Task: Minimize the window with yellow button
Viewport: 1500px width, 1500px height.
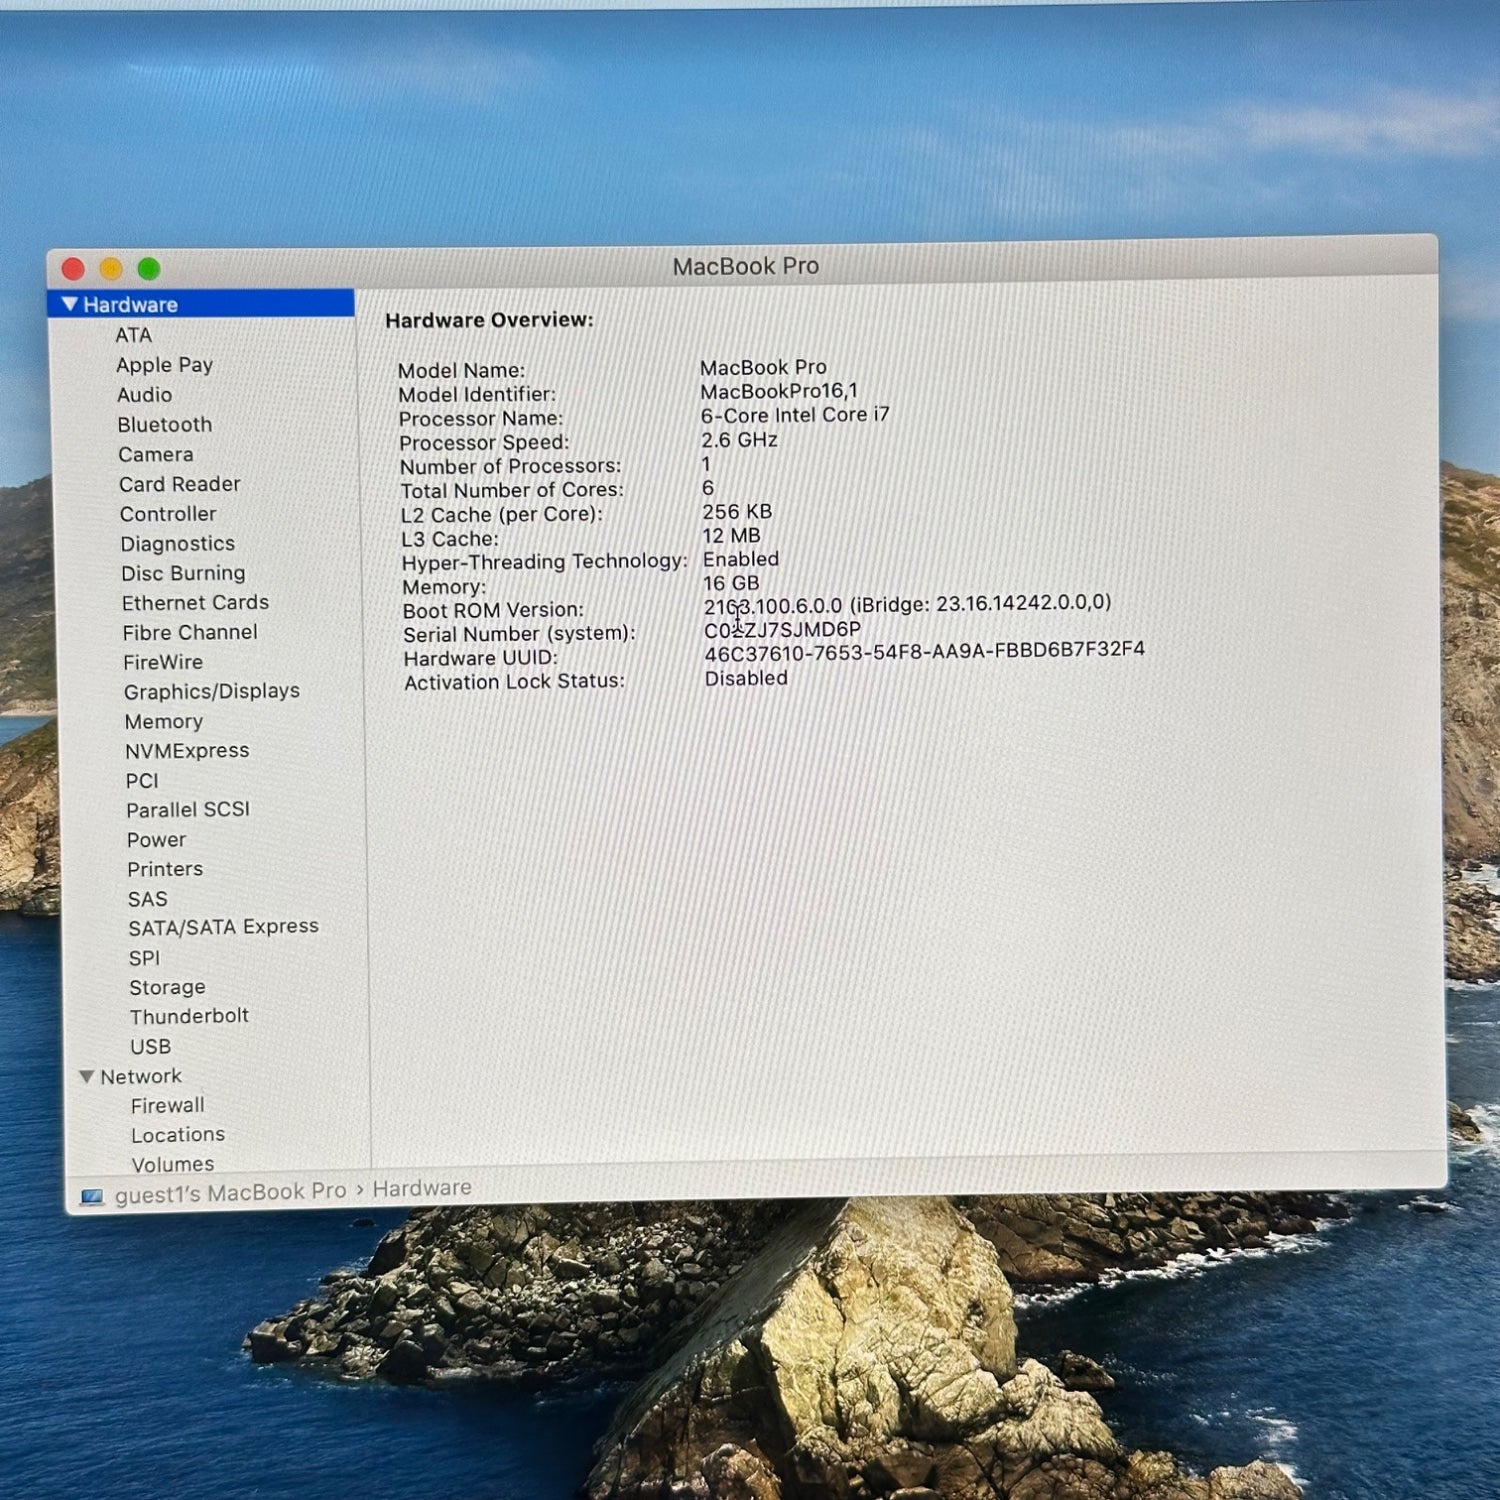Action: [x=111, y=269]
